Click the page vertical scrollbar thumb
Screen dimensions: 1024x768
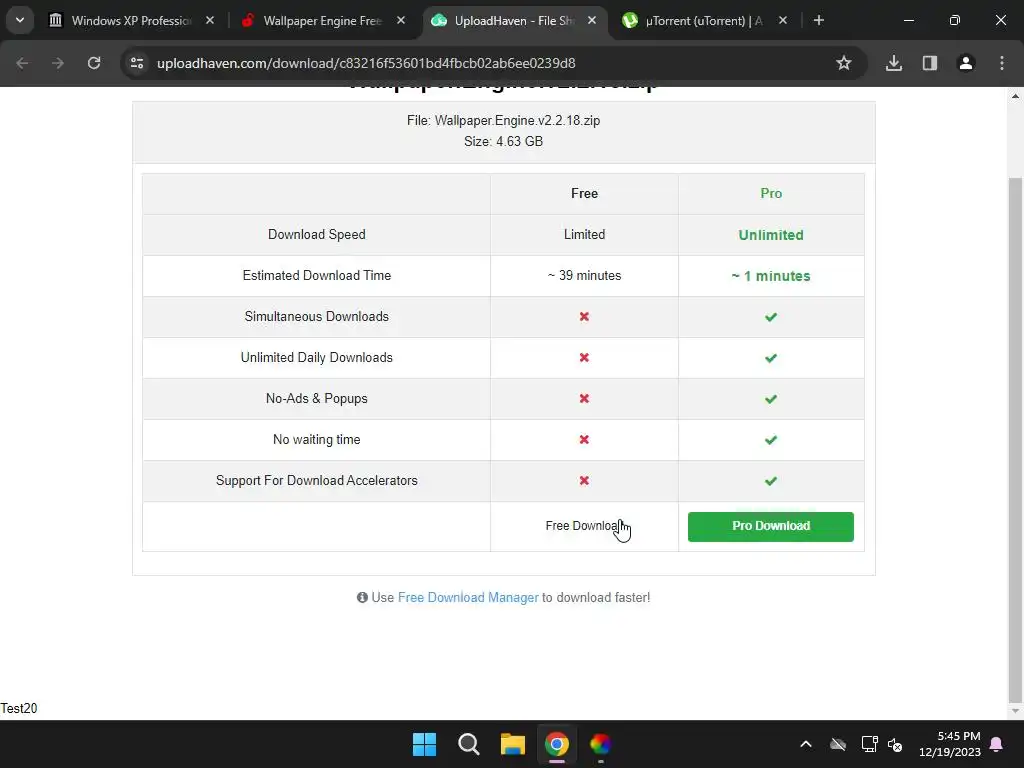1015,439
